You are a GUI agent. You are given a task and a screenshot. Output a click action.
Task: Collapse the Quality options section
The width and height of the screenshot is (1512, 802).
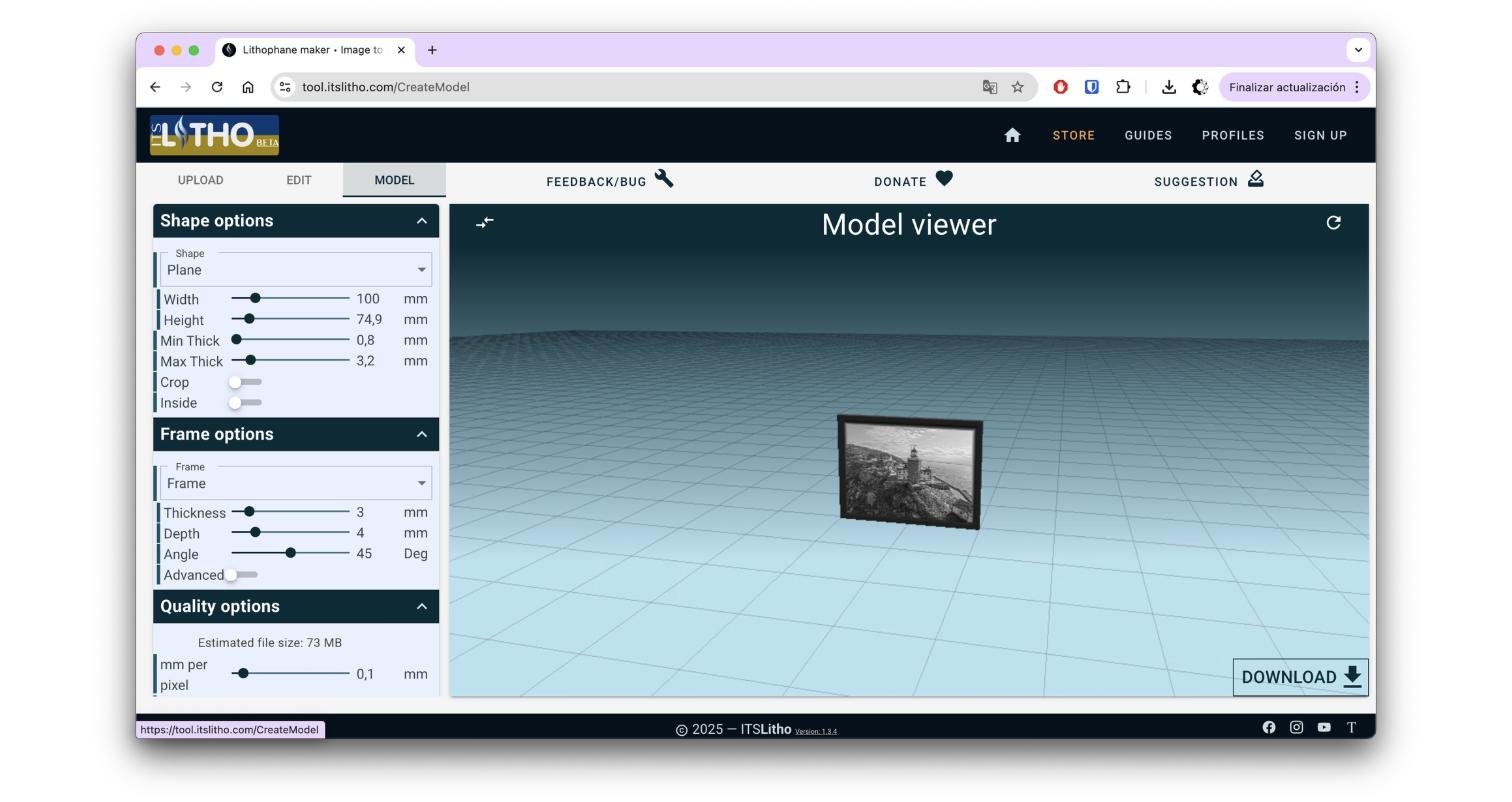pos(422,606)
